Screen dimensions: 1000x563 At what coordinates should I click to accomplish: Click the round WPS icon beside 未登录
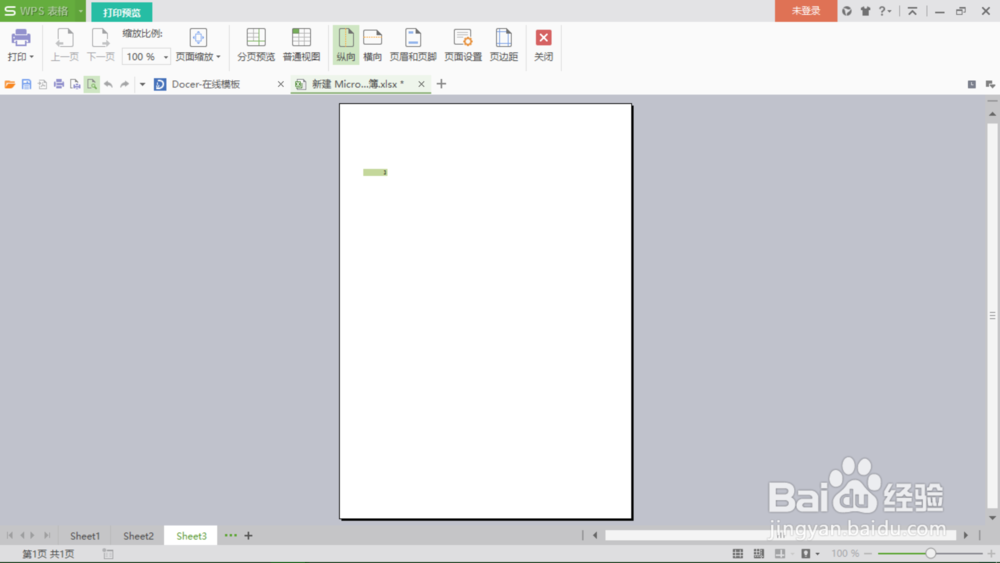(847, 11)
